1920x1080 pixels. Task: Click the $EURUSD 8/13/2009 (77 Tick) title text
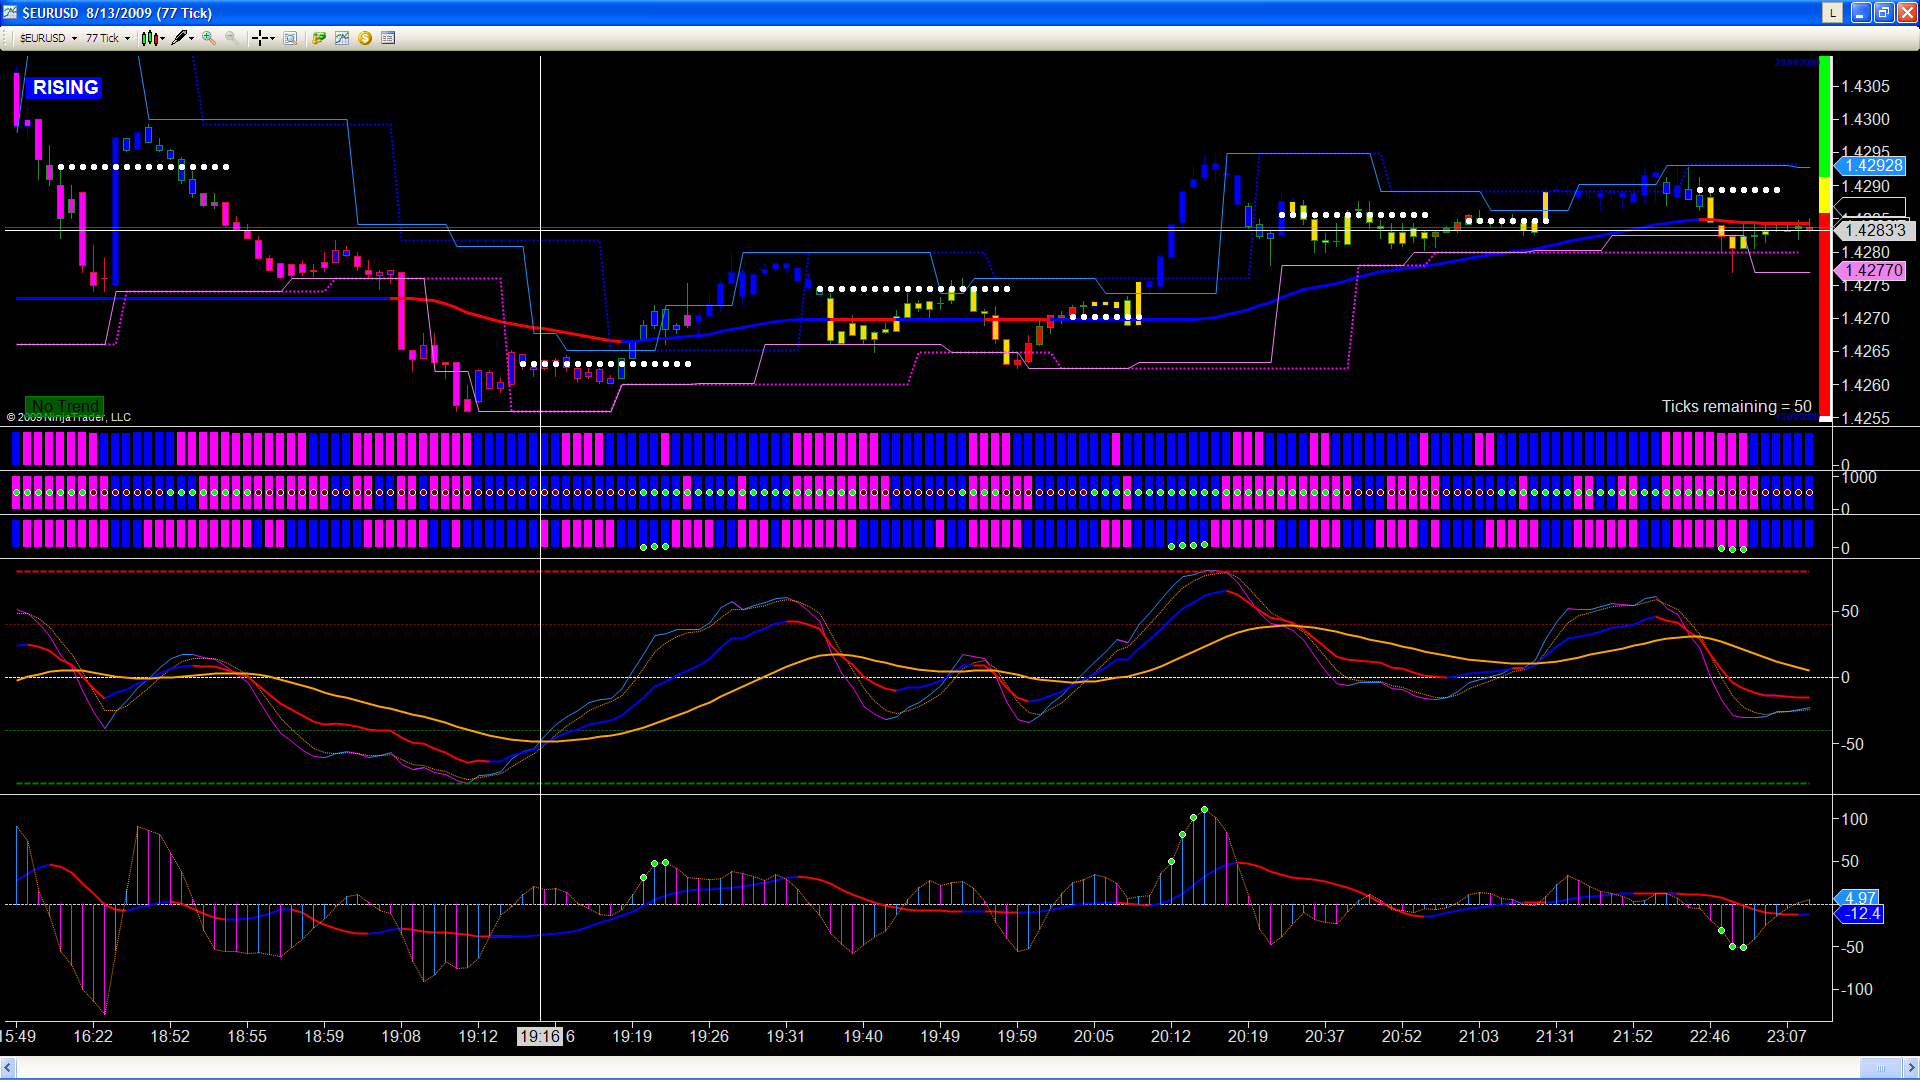coord(117,13)
